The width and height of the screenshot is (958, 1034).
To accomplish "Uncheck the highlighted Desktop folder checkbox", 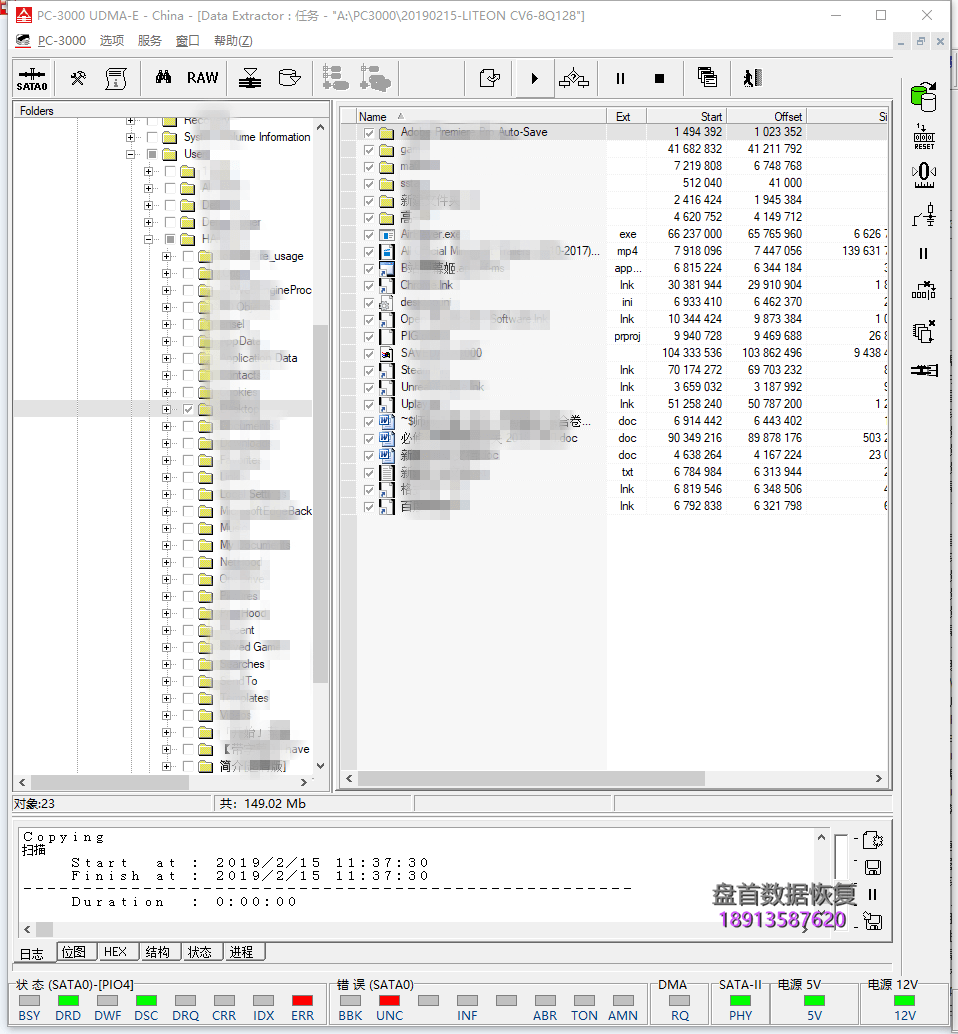I will [x=188, y=410].
